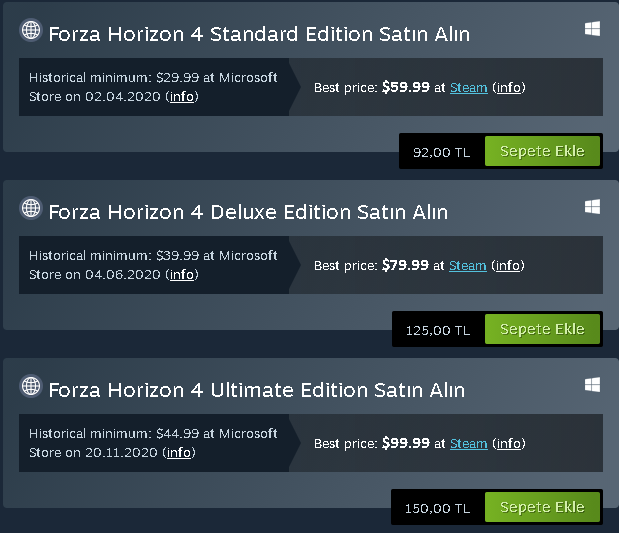Click info link next to $79.99 Steam price

point(508,266)
